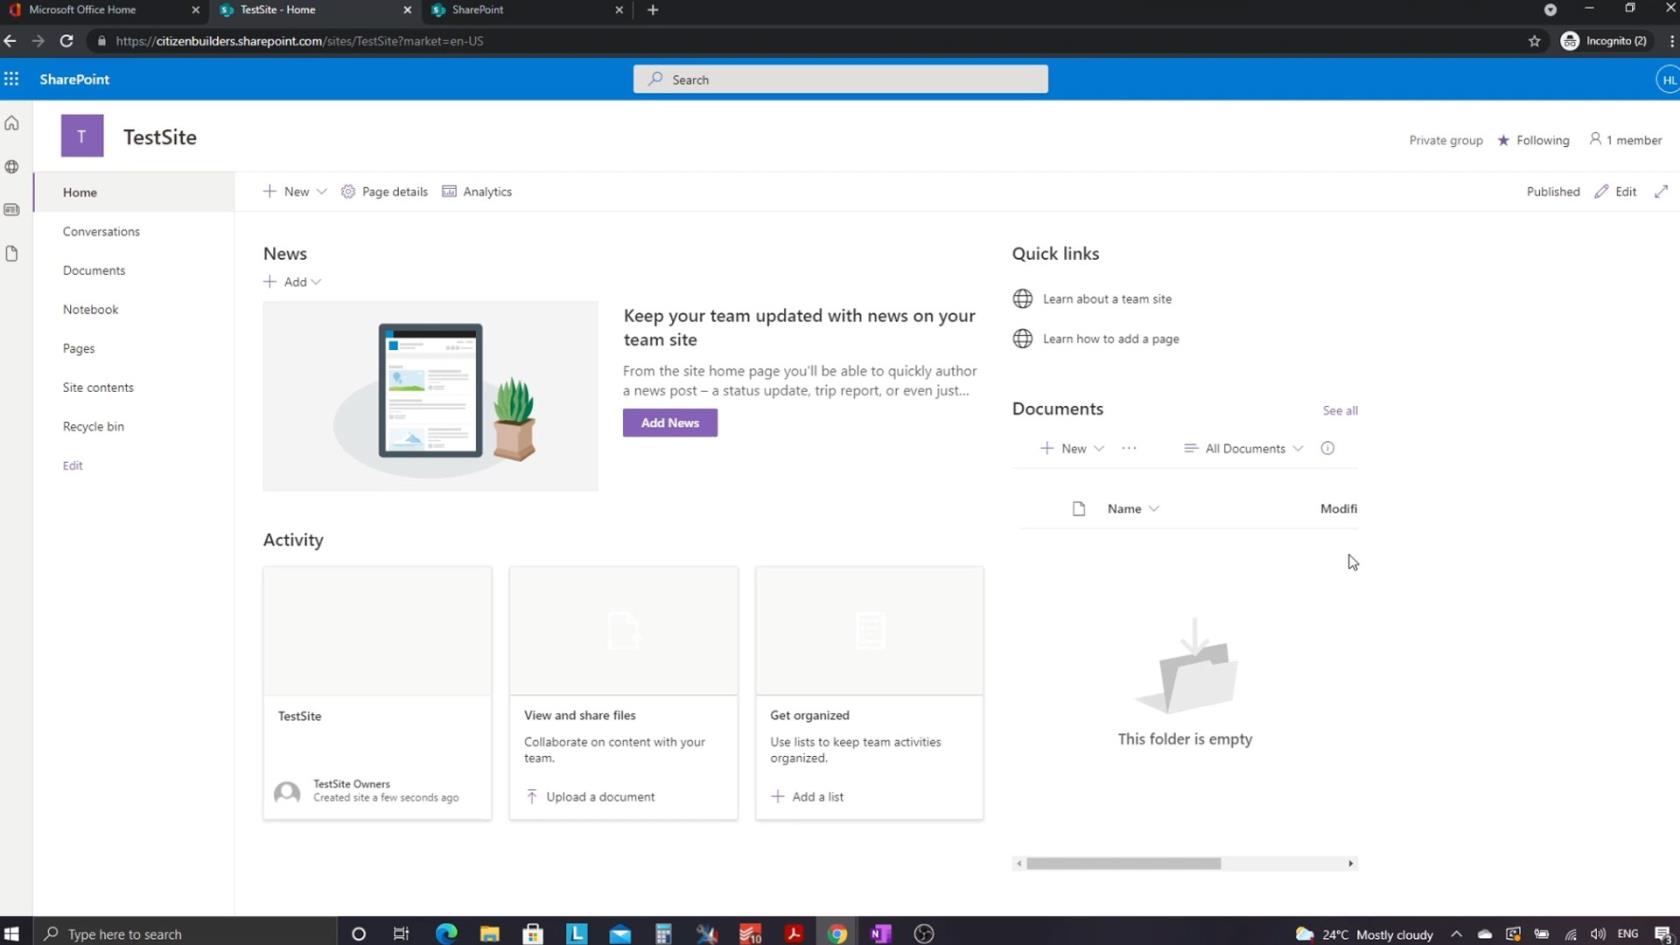Open a new browser tab with plus icon
Screen dimensions: 1680x945
653,10
